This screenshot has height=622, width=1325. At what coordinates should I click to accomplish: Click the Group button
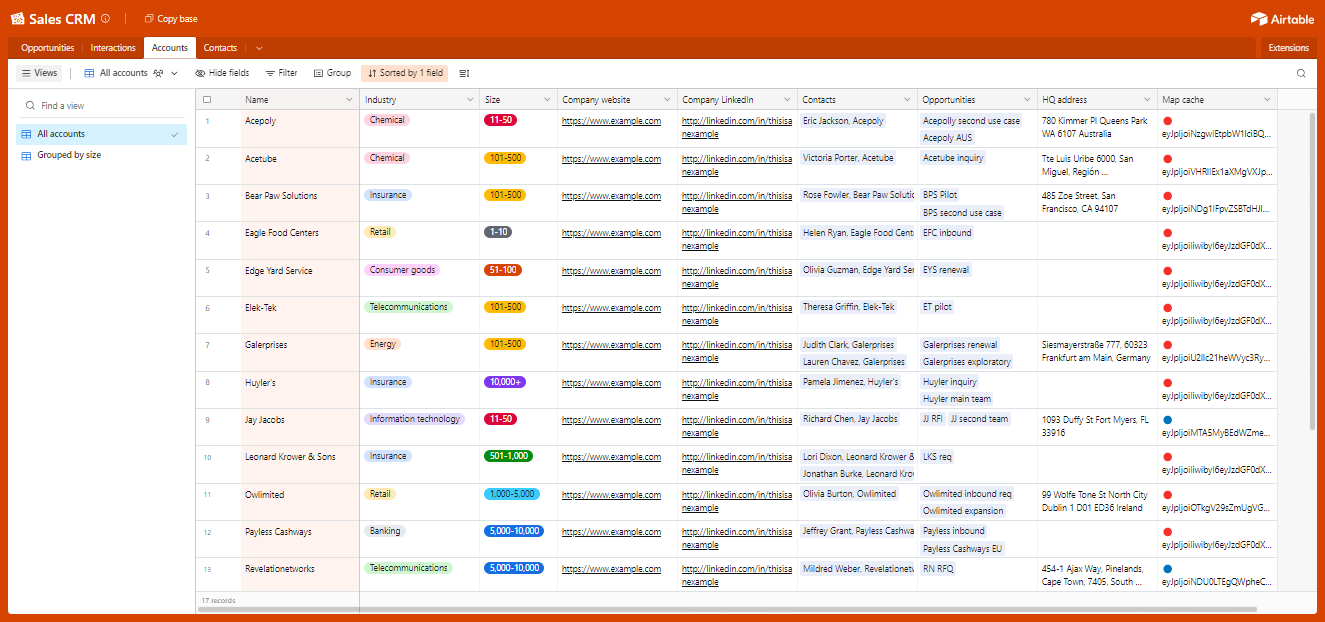[x=332, y=73]
